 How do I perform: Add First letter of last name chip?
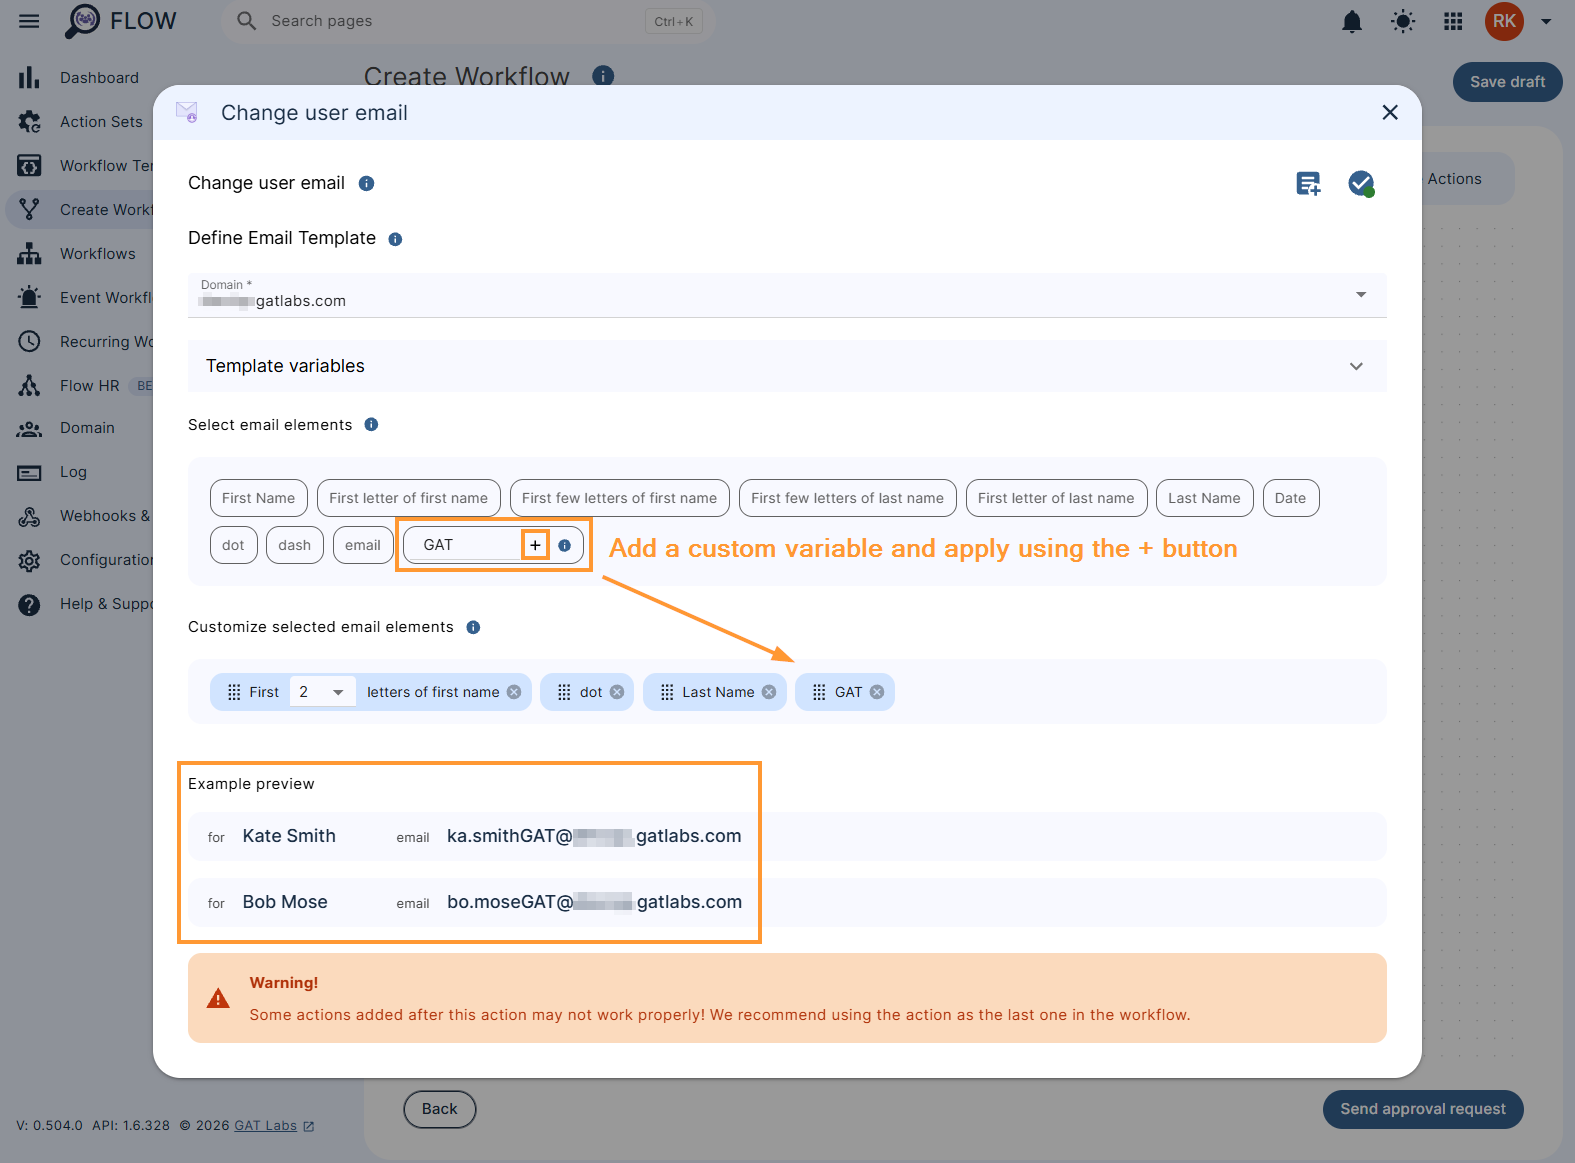(x=1056, y=498)
